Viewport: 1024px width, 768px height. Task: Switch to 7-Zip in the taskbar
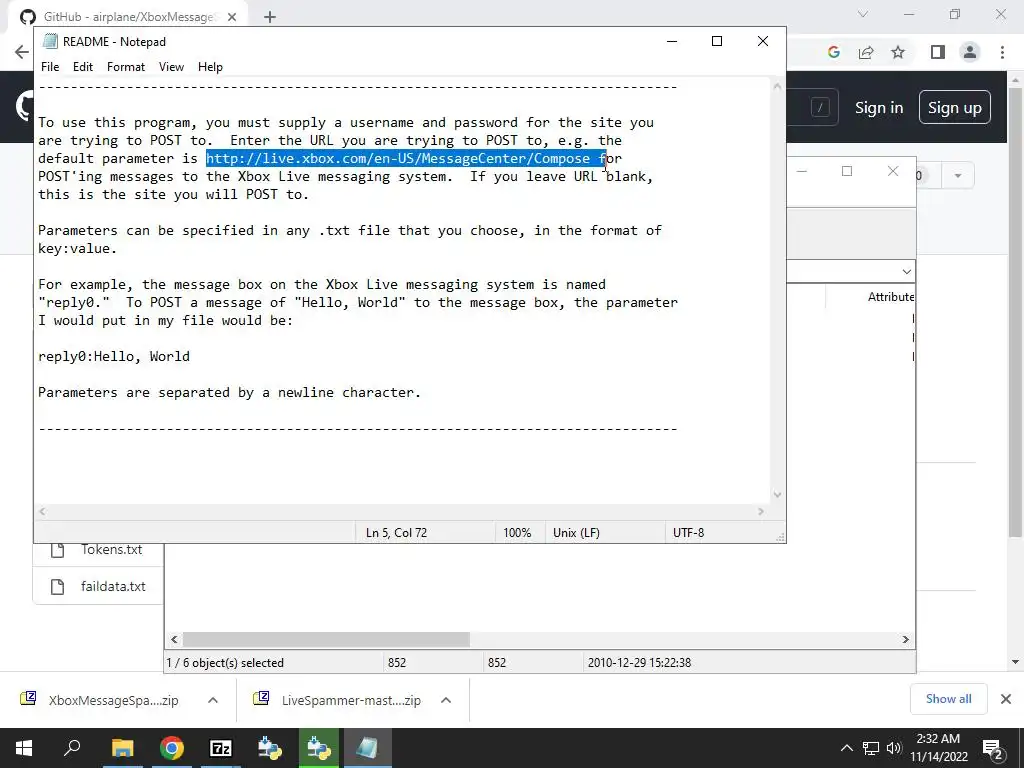click(x=221, y=748)
